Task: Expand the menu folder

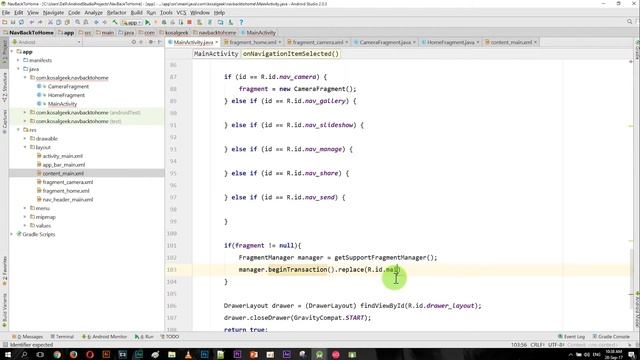Action: 25,208
